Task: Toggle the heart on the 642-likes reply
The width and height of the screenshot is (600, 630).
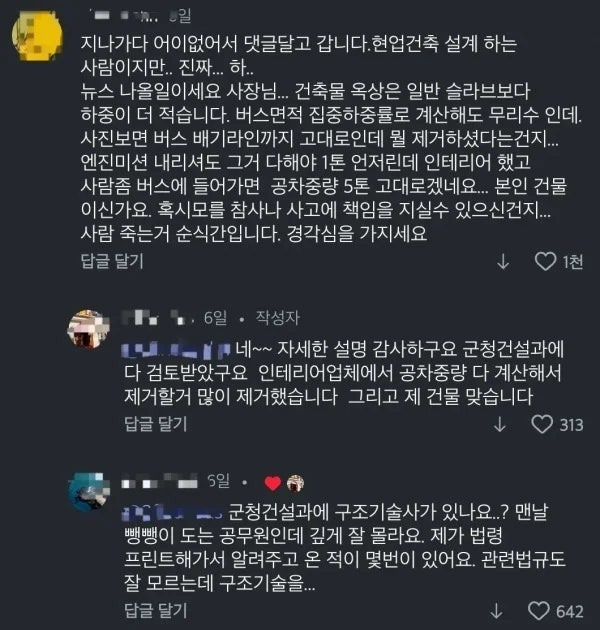Action: pos(539,611)
